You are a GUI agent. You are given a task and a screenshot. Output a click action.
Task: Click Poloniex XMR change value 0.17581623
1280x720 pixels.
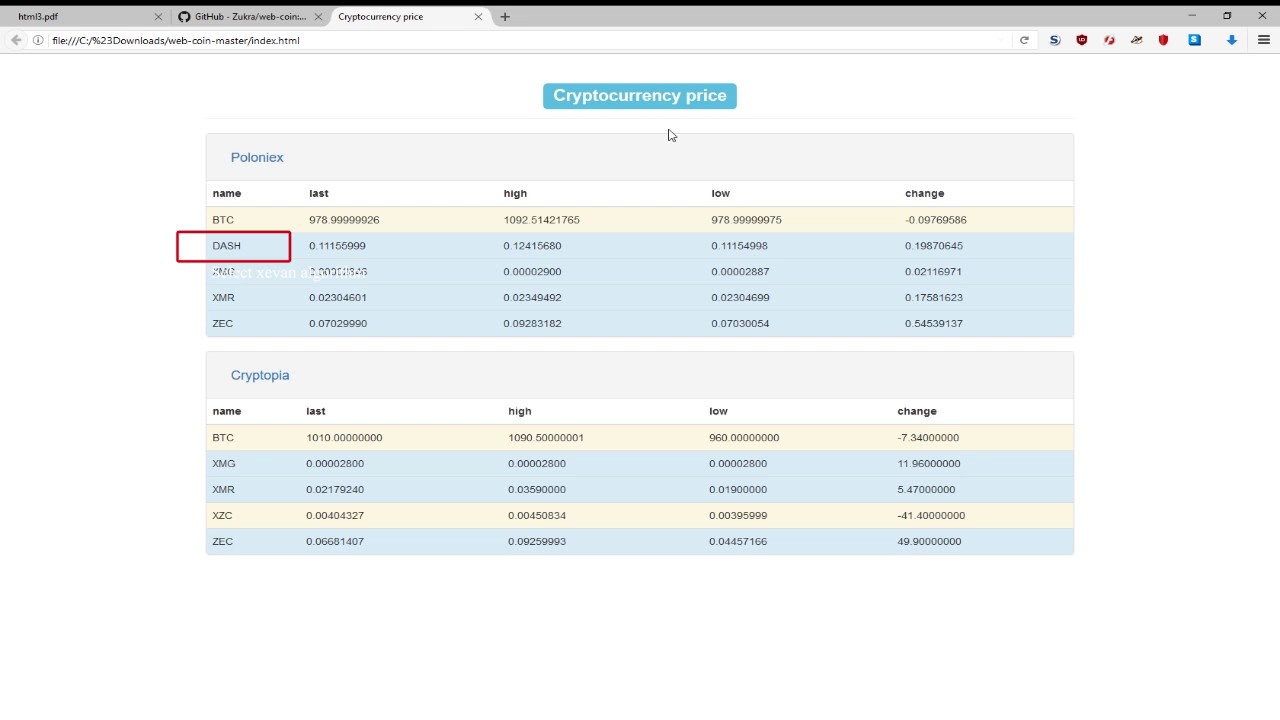coord(934,298)
